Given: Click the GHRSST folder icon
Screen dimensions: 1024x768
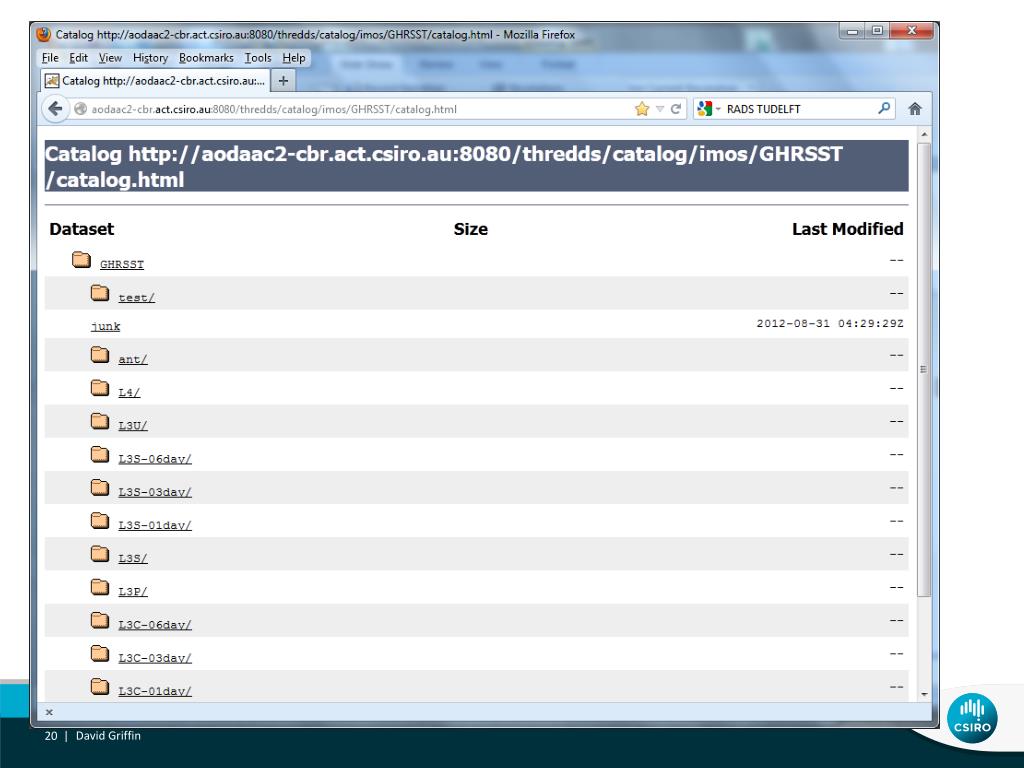Looking at the screenshot, I should [81, 260].
